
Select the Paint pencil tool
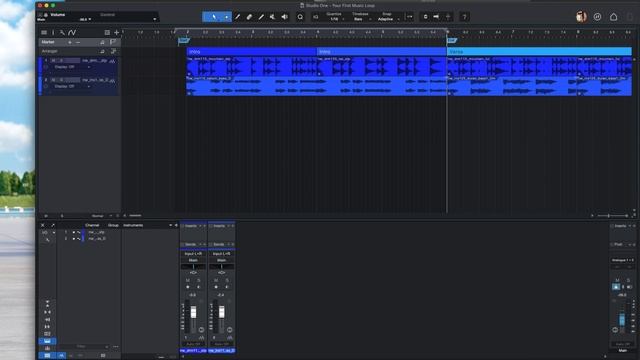click(x=261, y=17)
